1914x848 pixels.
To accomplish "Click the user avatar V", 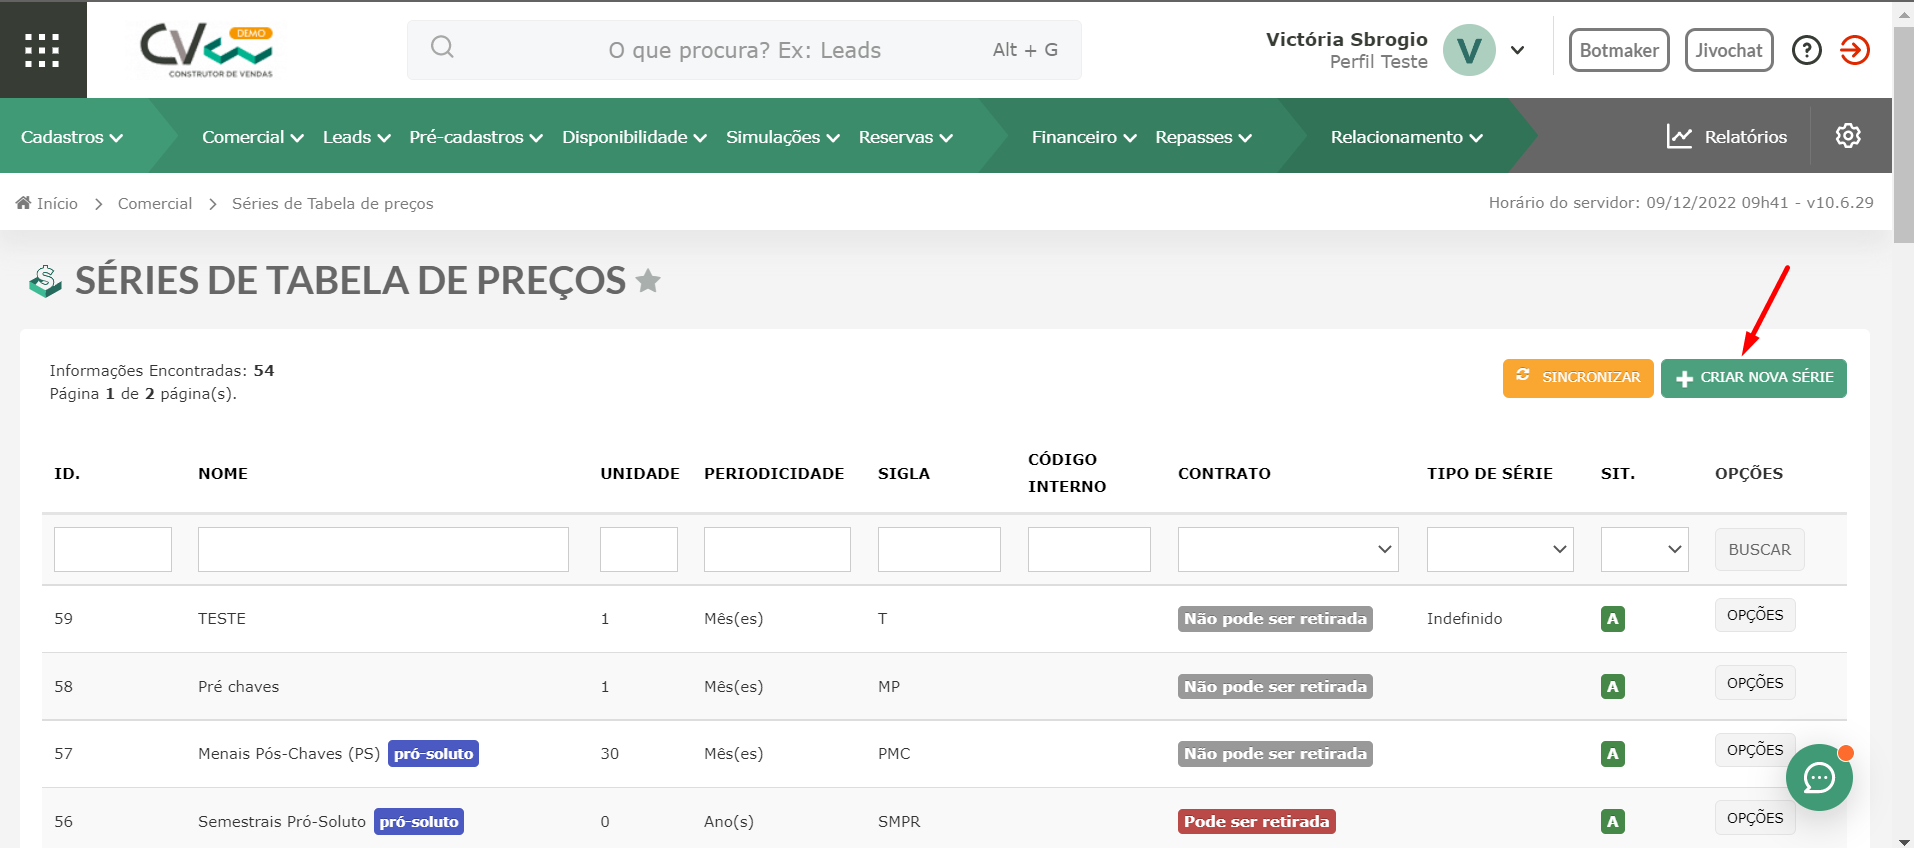I will click(1469, 50).
